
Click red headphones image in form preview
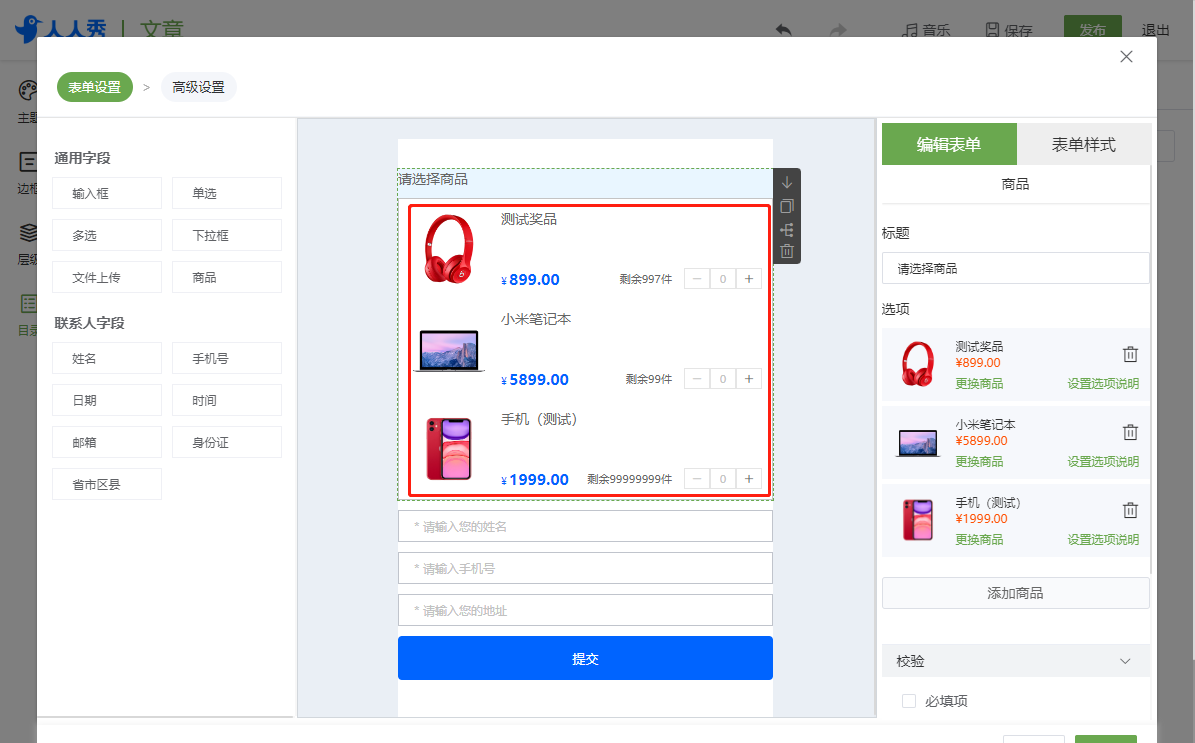[x=449, y=249]
